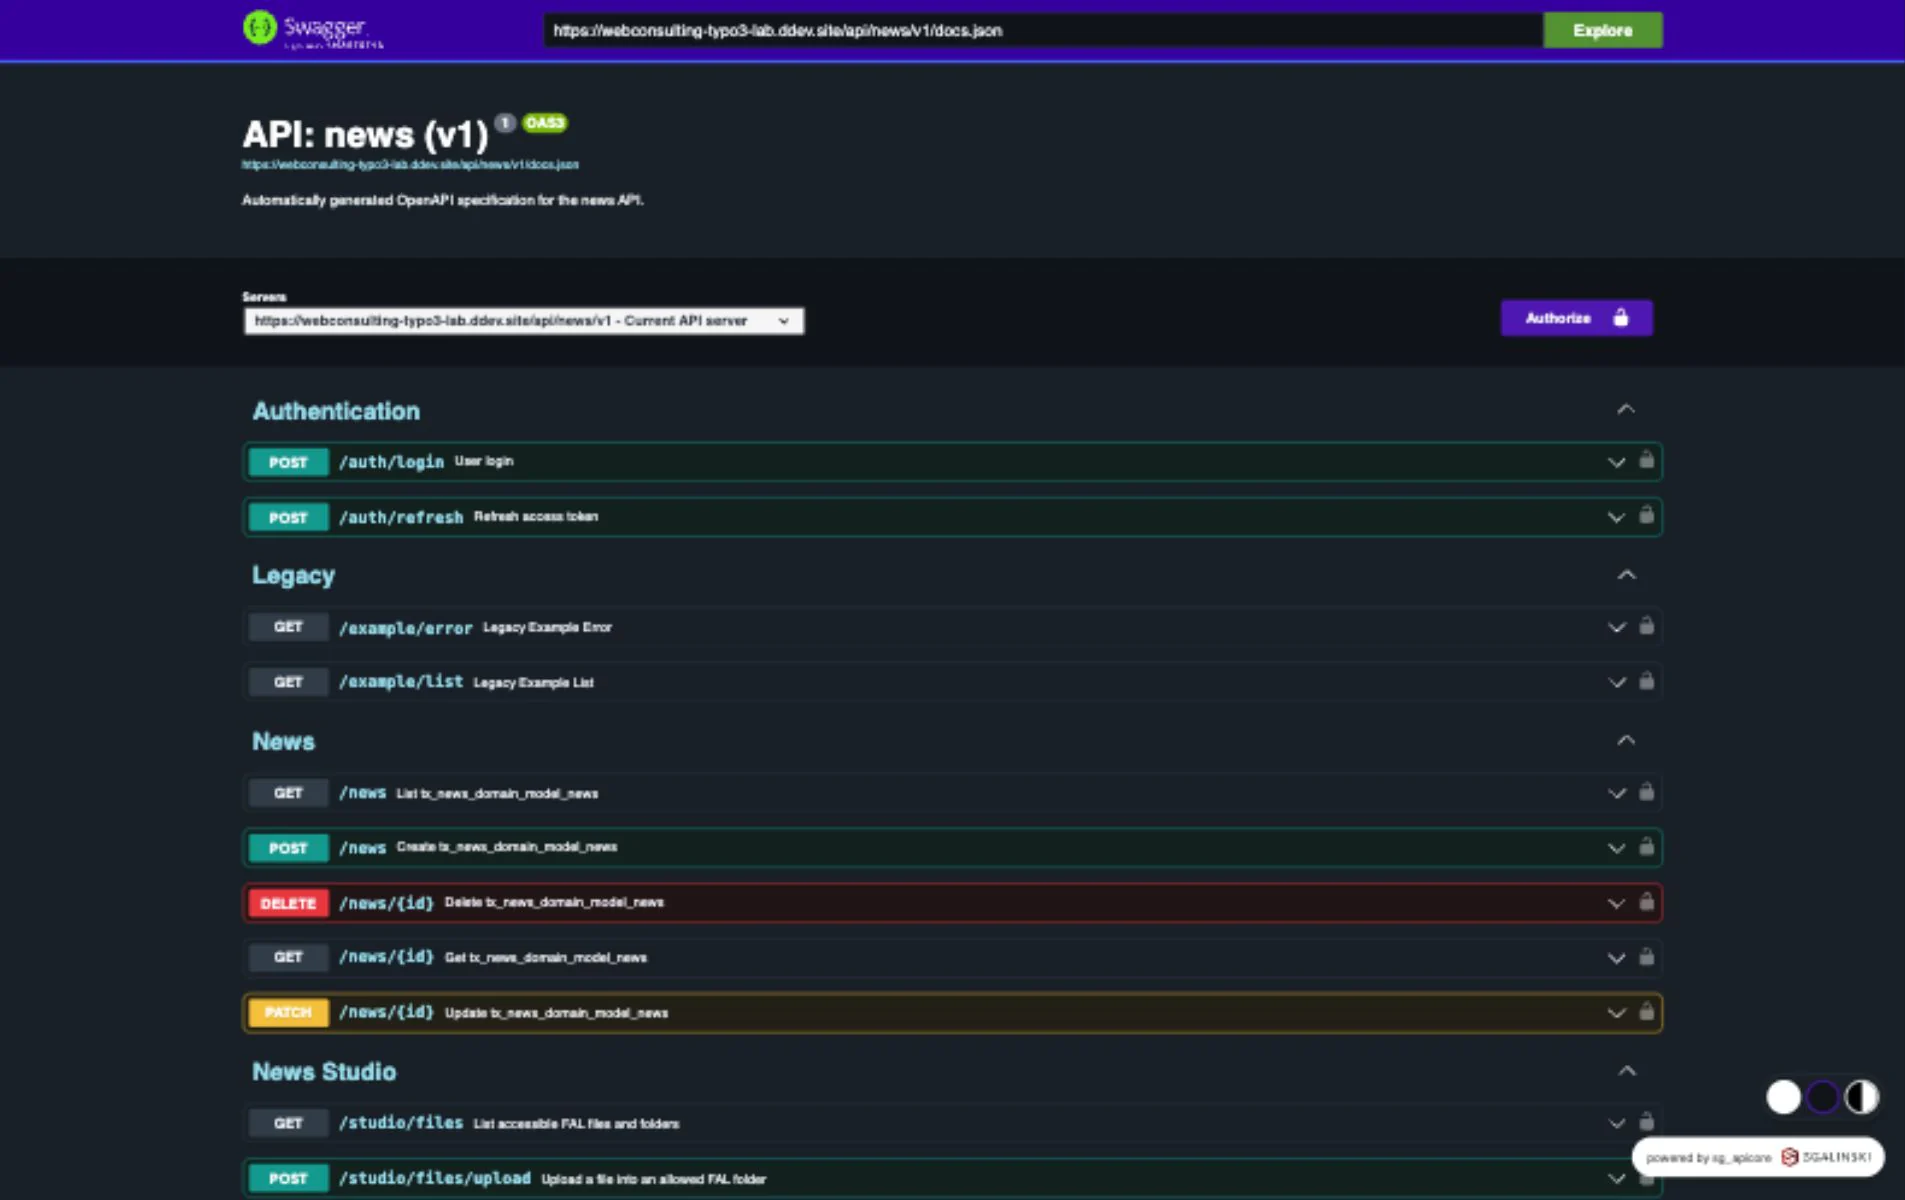Click the OAS3 badge
Screen dimensions: 1905x1200
tap(545, 123)
